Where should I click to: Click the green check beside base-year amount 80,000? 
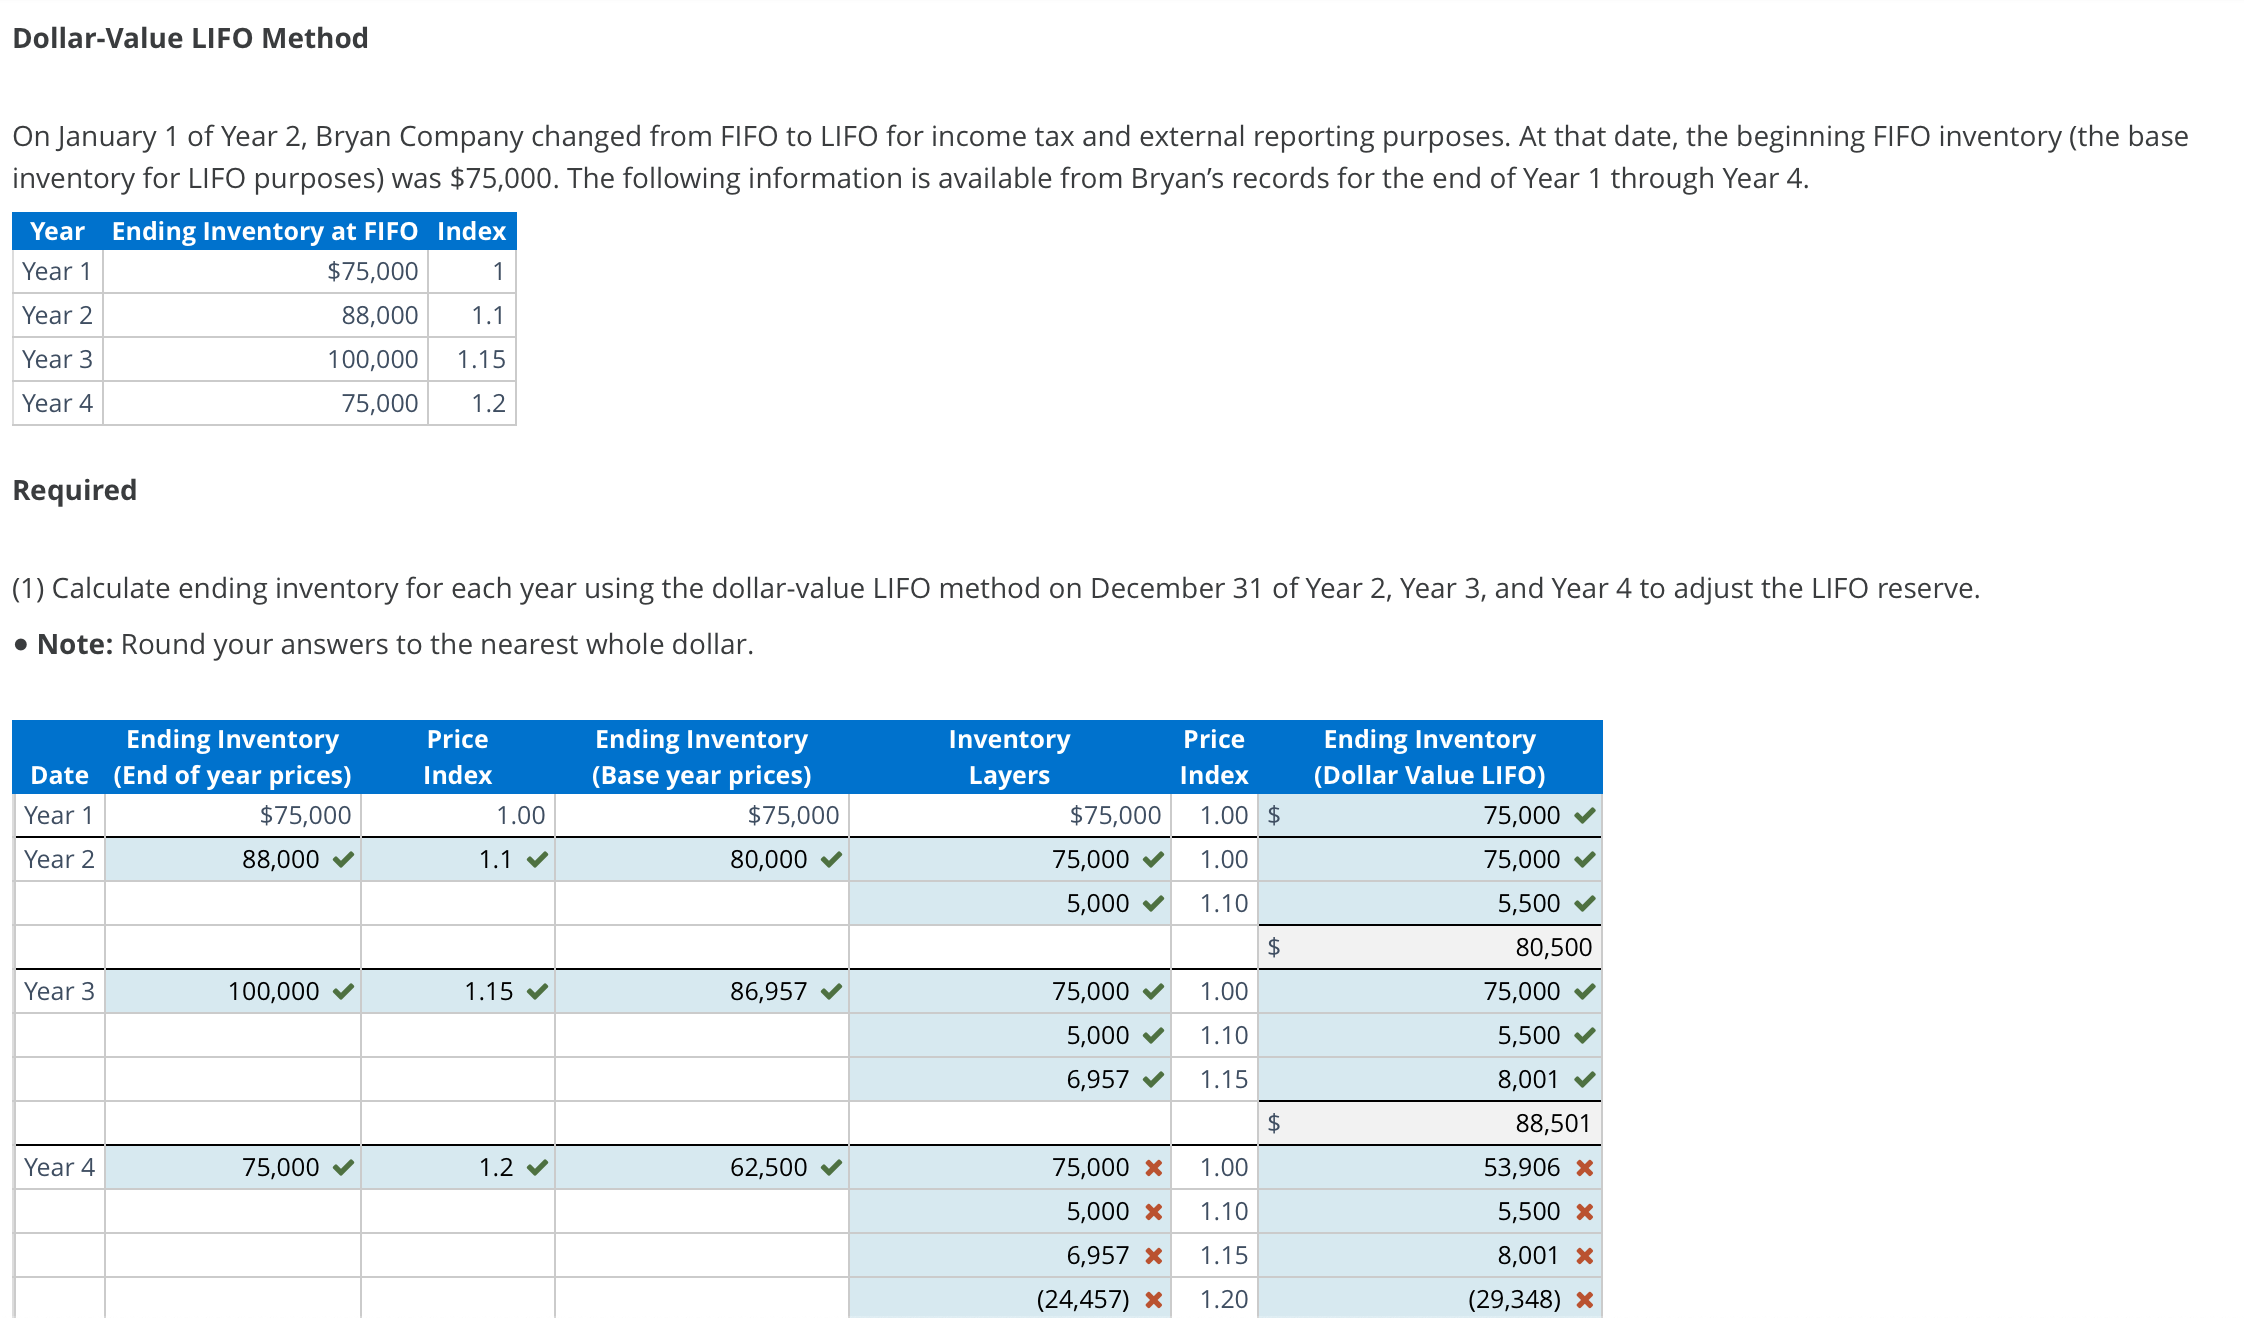829,858
